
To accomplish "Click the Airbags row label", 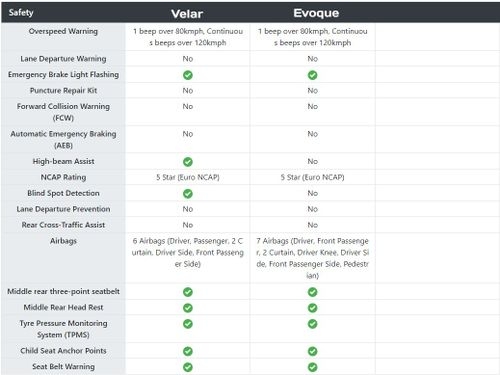I will [x=63, y=241].
